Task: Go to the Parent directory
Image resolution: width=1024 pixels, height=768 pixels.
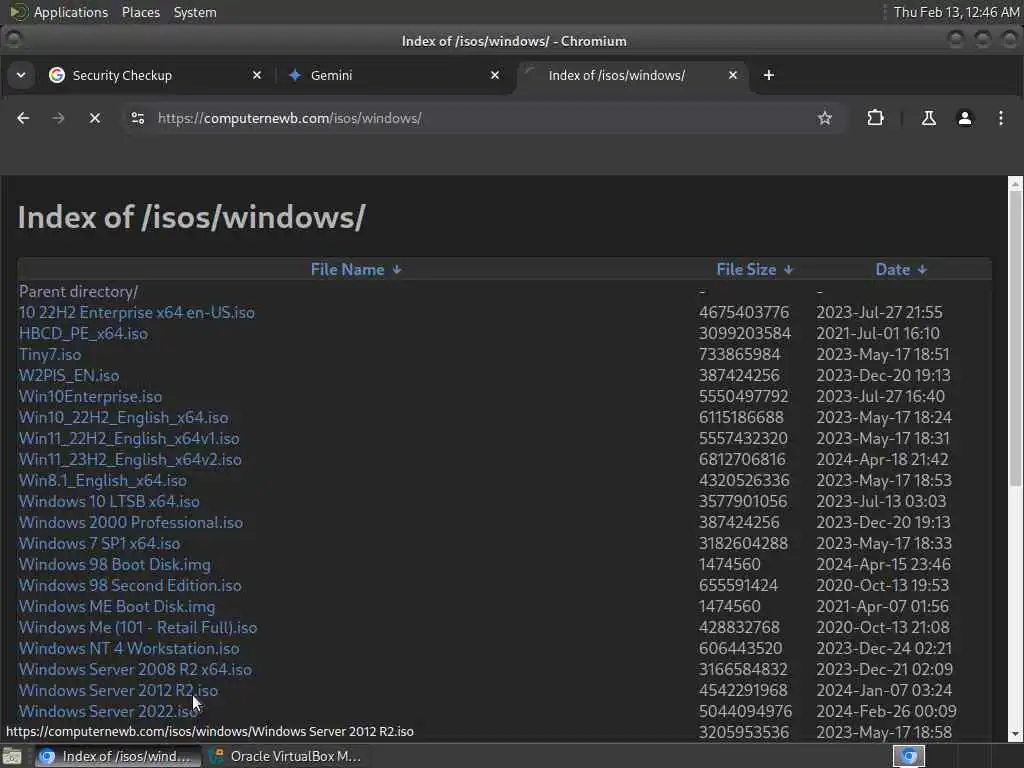Action: [78, 291]
